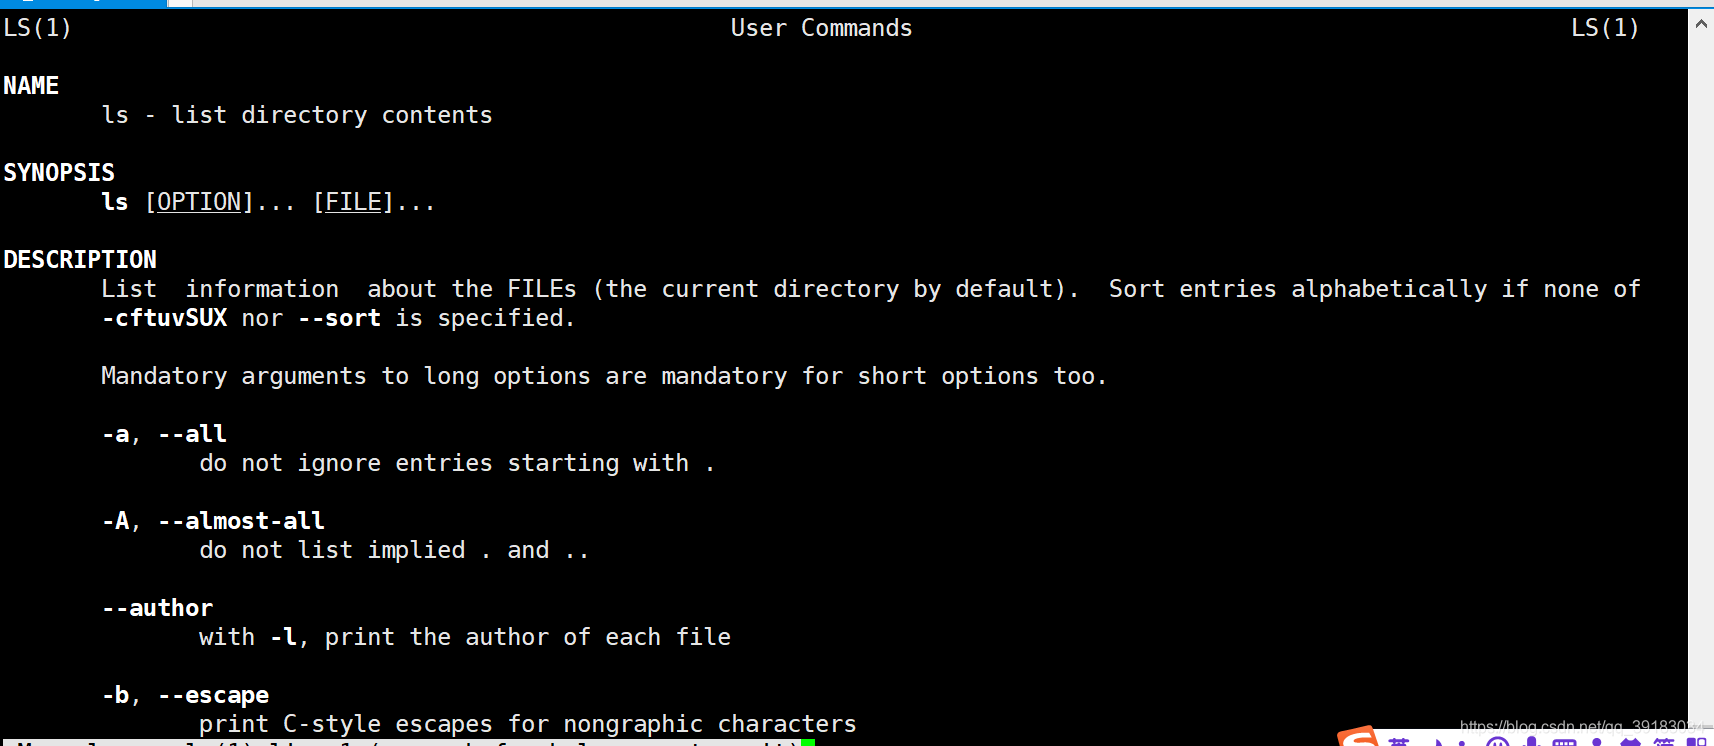Switch the simplified/traditional 简 icon

(x=1664, y=741)
